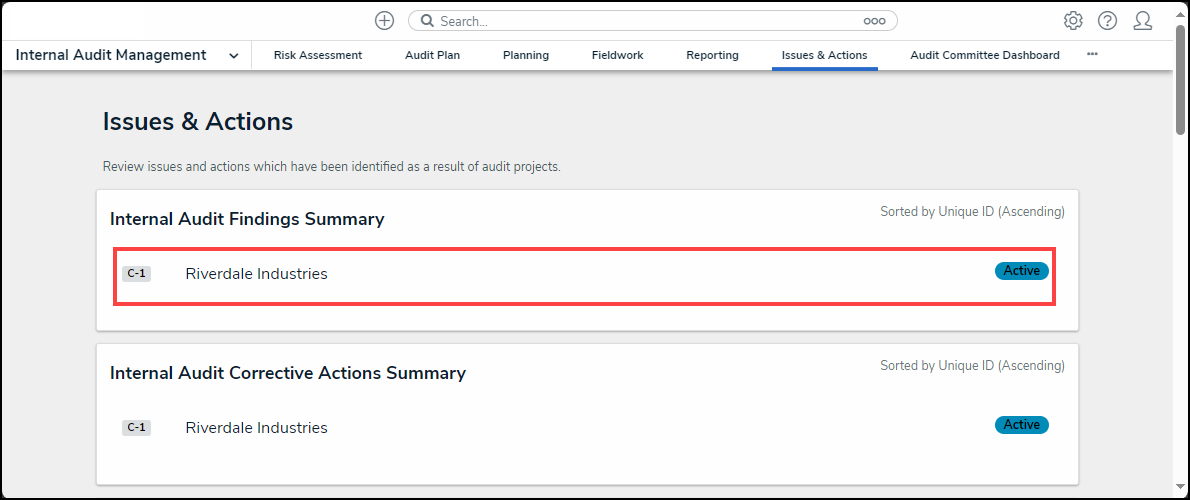Click the plus create-new icon

click(x=384, y=21)
